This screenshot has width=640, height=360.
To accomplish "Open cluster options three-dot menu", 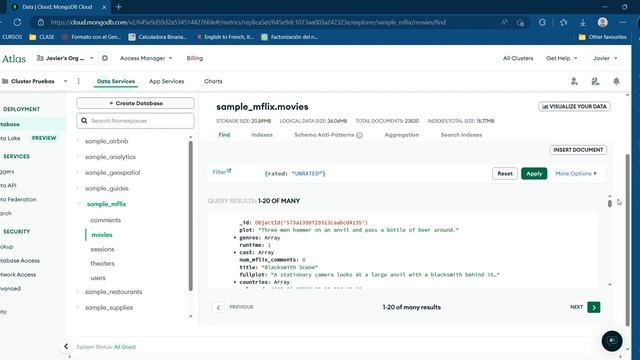I will pyautogui.click(x=78, y=81).
